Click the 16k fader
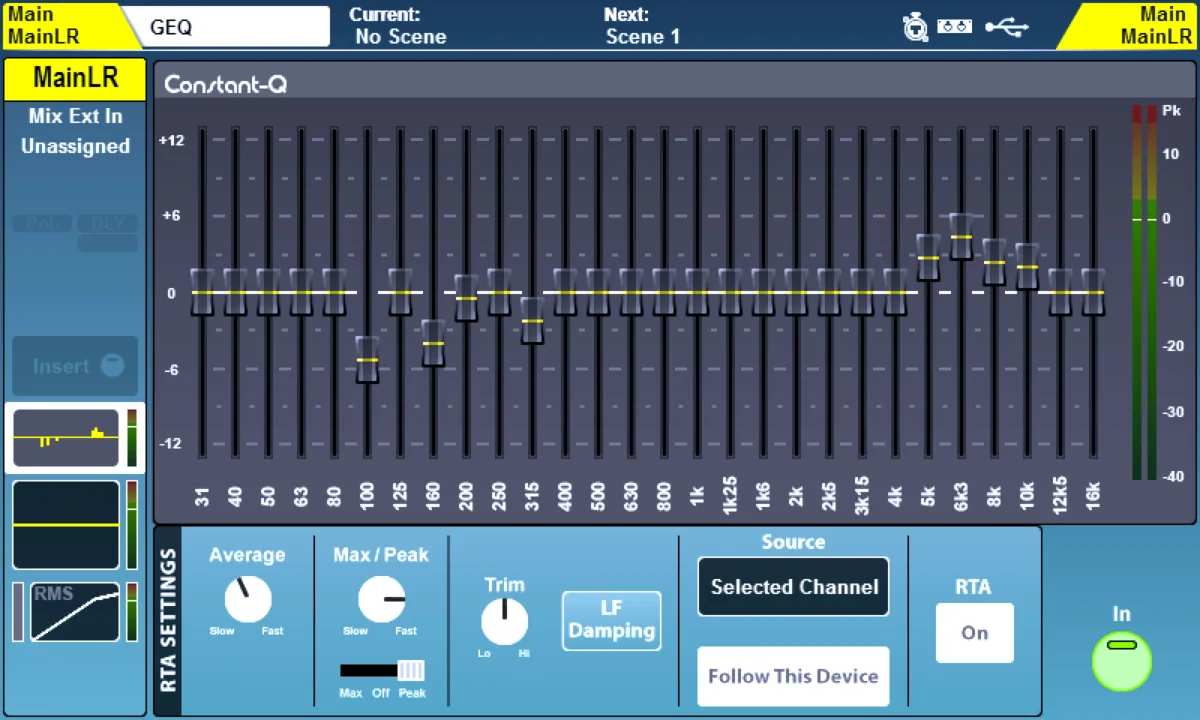Screen dimensions: 1200x720 click(x=1093, y=292)
